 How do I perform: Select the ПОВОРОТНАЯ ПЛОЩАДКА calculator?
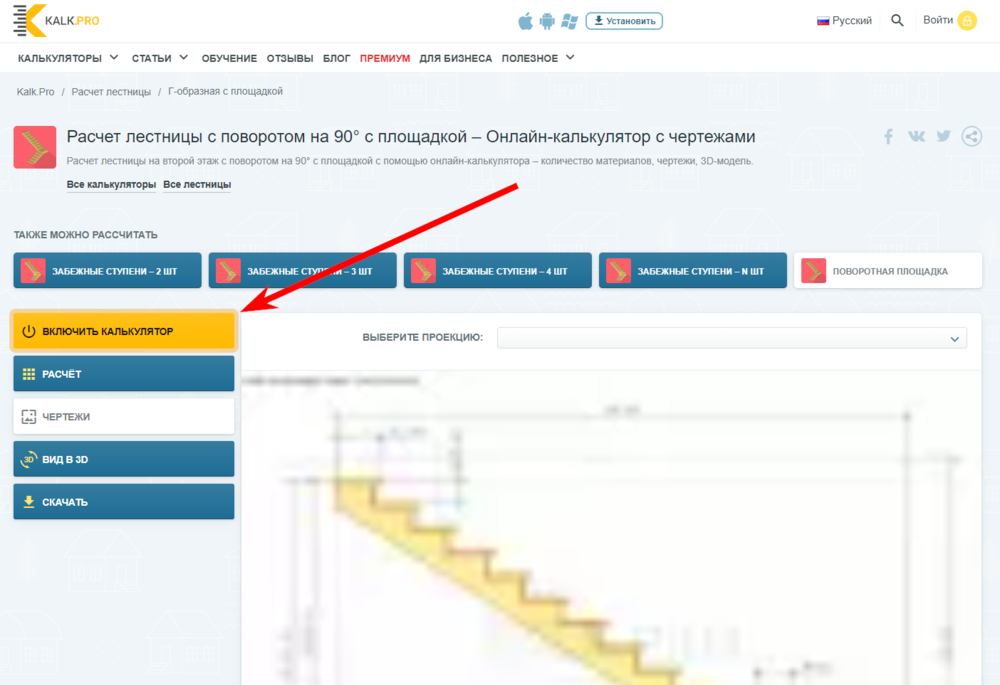point(888,270)
